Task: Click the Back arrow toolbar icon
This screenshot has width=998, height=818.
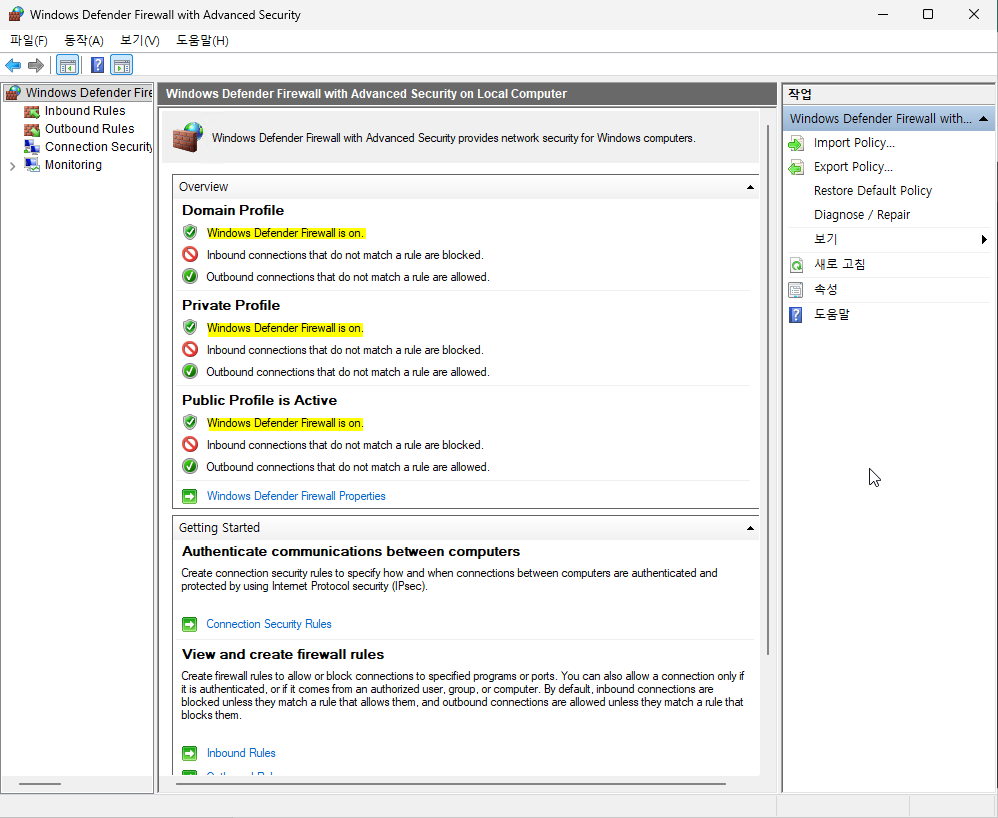Action: point(13,65)
